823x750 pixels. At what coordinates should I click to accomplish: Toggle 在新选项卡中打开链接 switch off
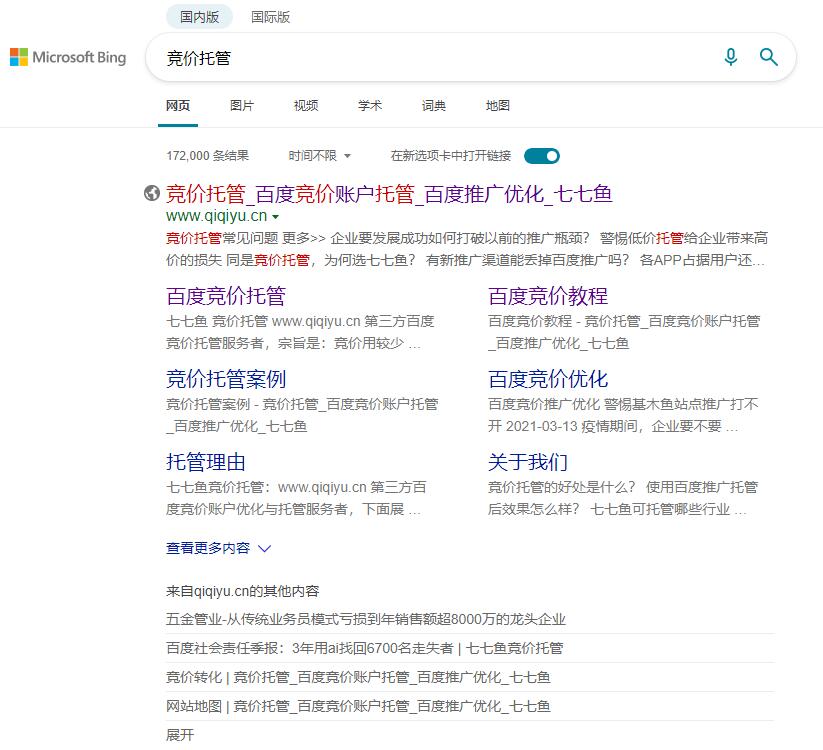[x=542, y=156]
